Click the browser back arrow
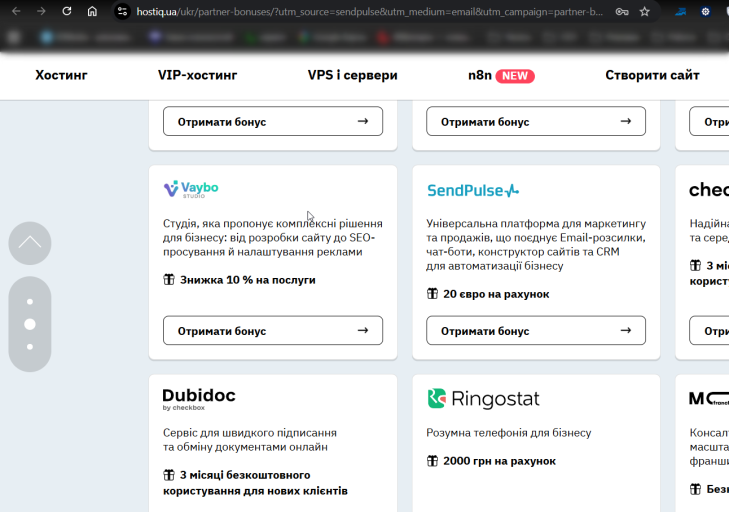Viewport: 729px width, 512px height. pyautogui.click(x=16, y=11)
